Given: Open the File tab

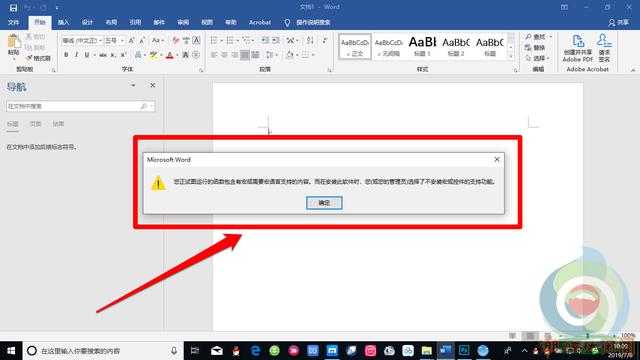Looking at the screenshot, I should 13,22.
